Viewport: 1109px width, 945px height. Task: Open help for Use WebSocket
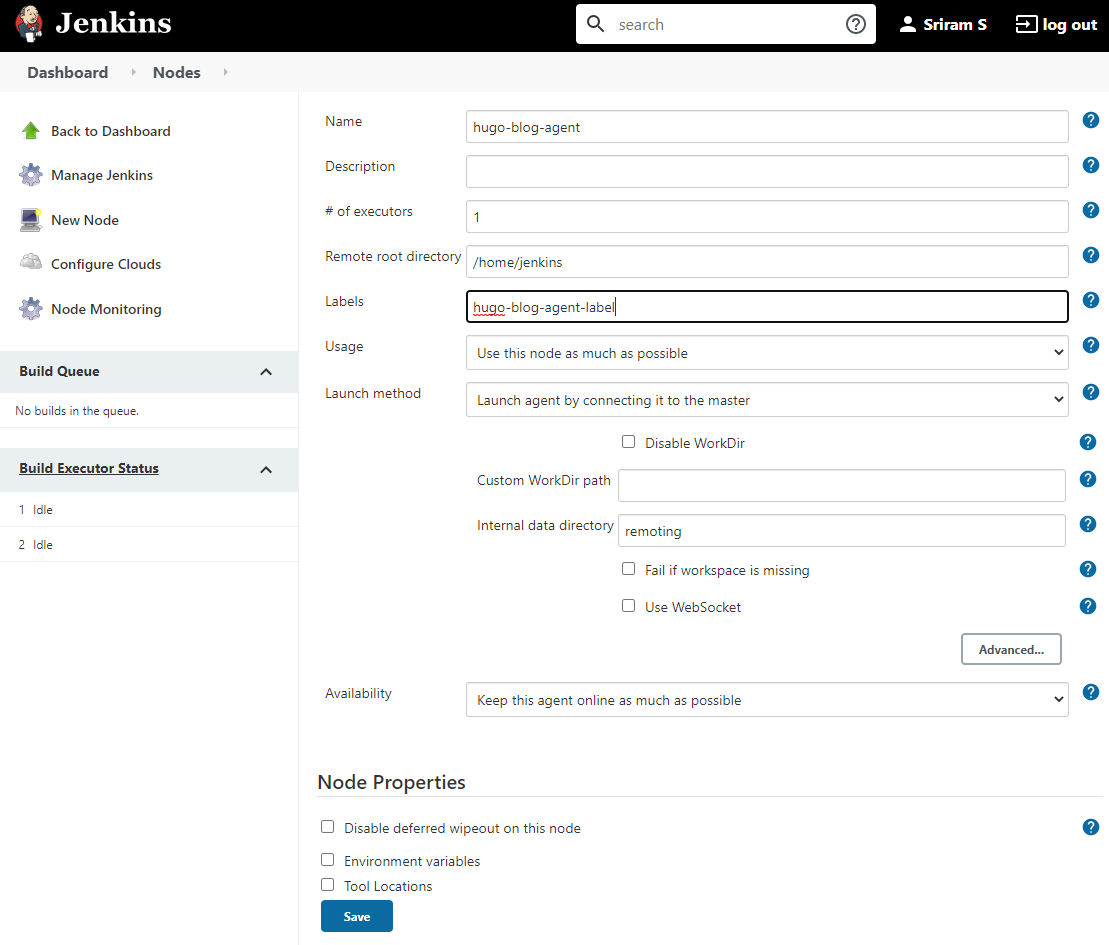click(x=1088, y=606)
